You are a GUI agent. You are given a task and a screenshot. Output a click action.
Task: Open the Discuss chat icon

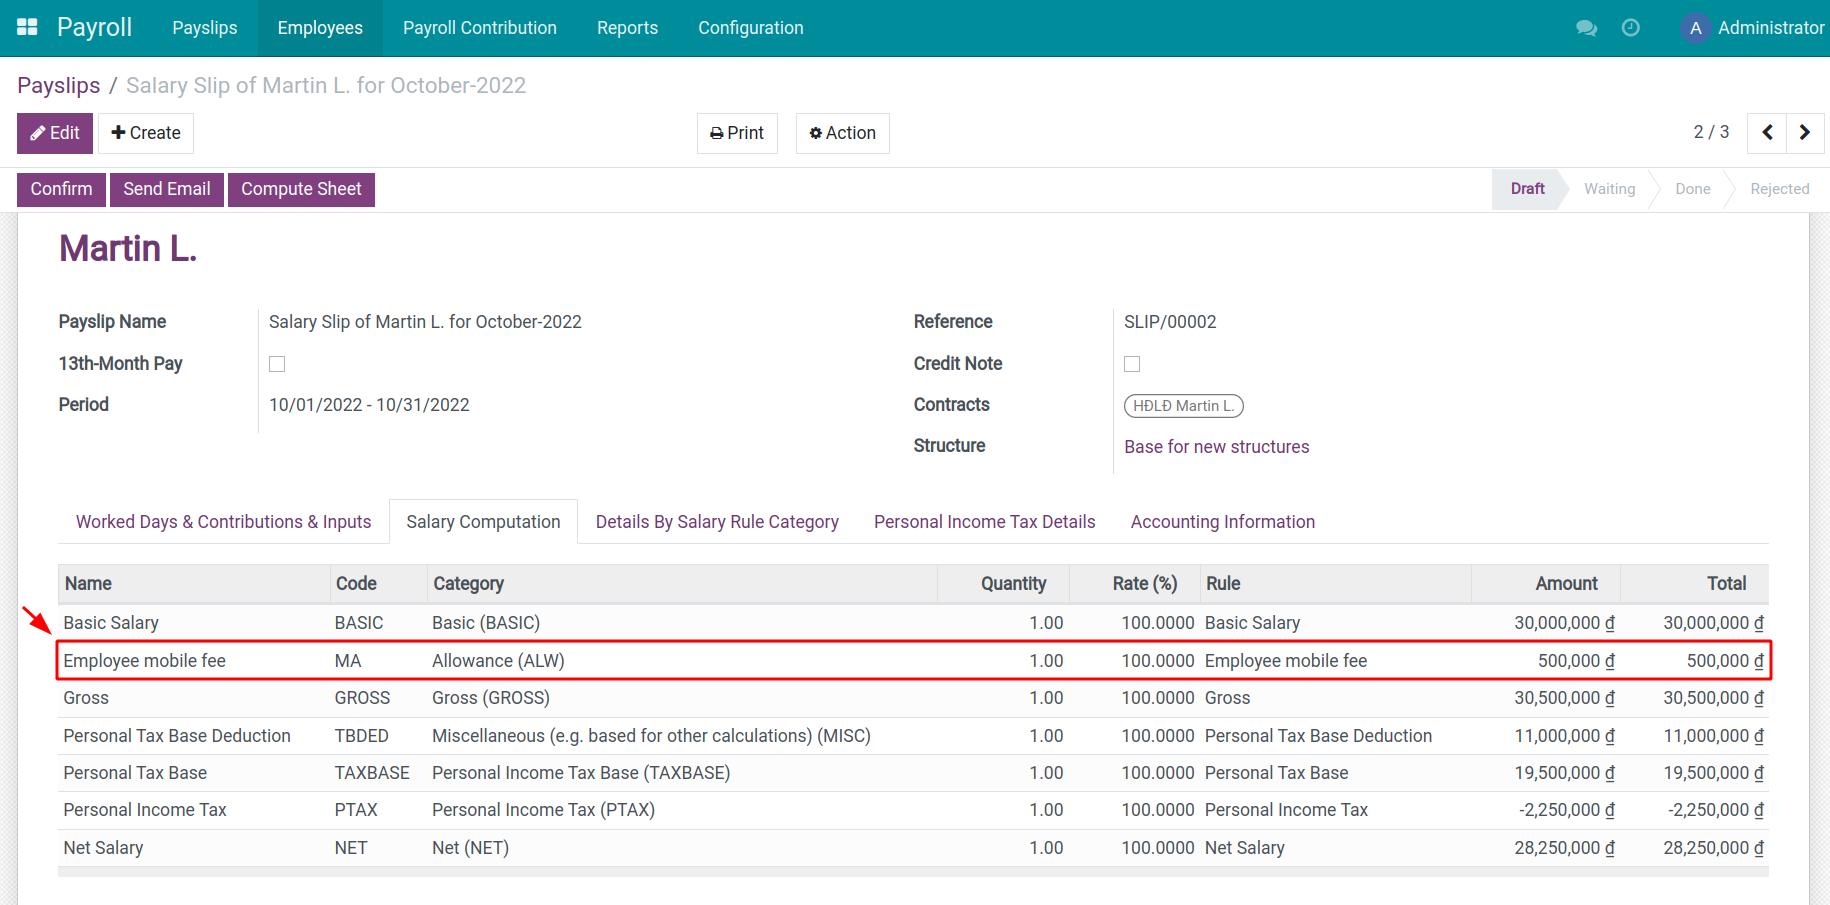click(x=1586, y=29)
